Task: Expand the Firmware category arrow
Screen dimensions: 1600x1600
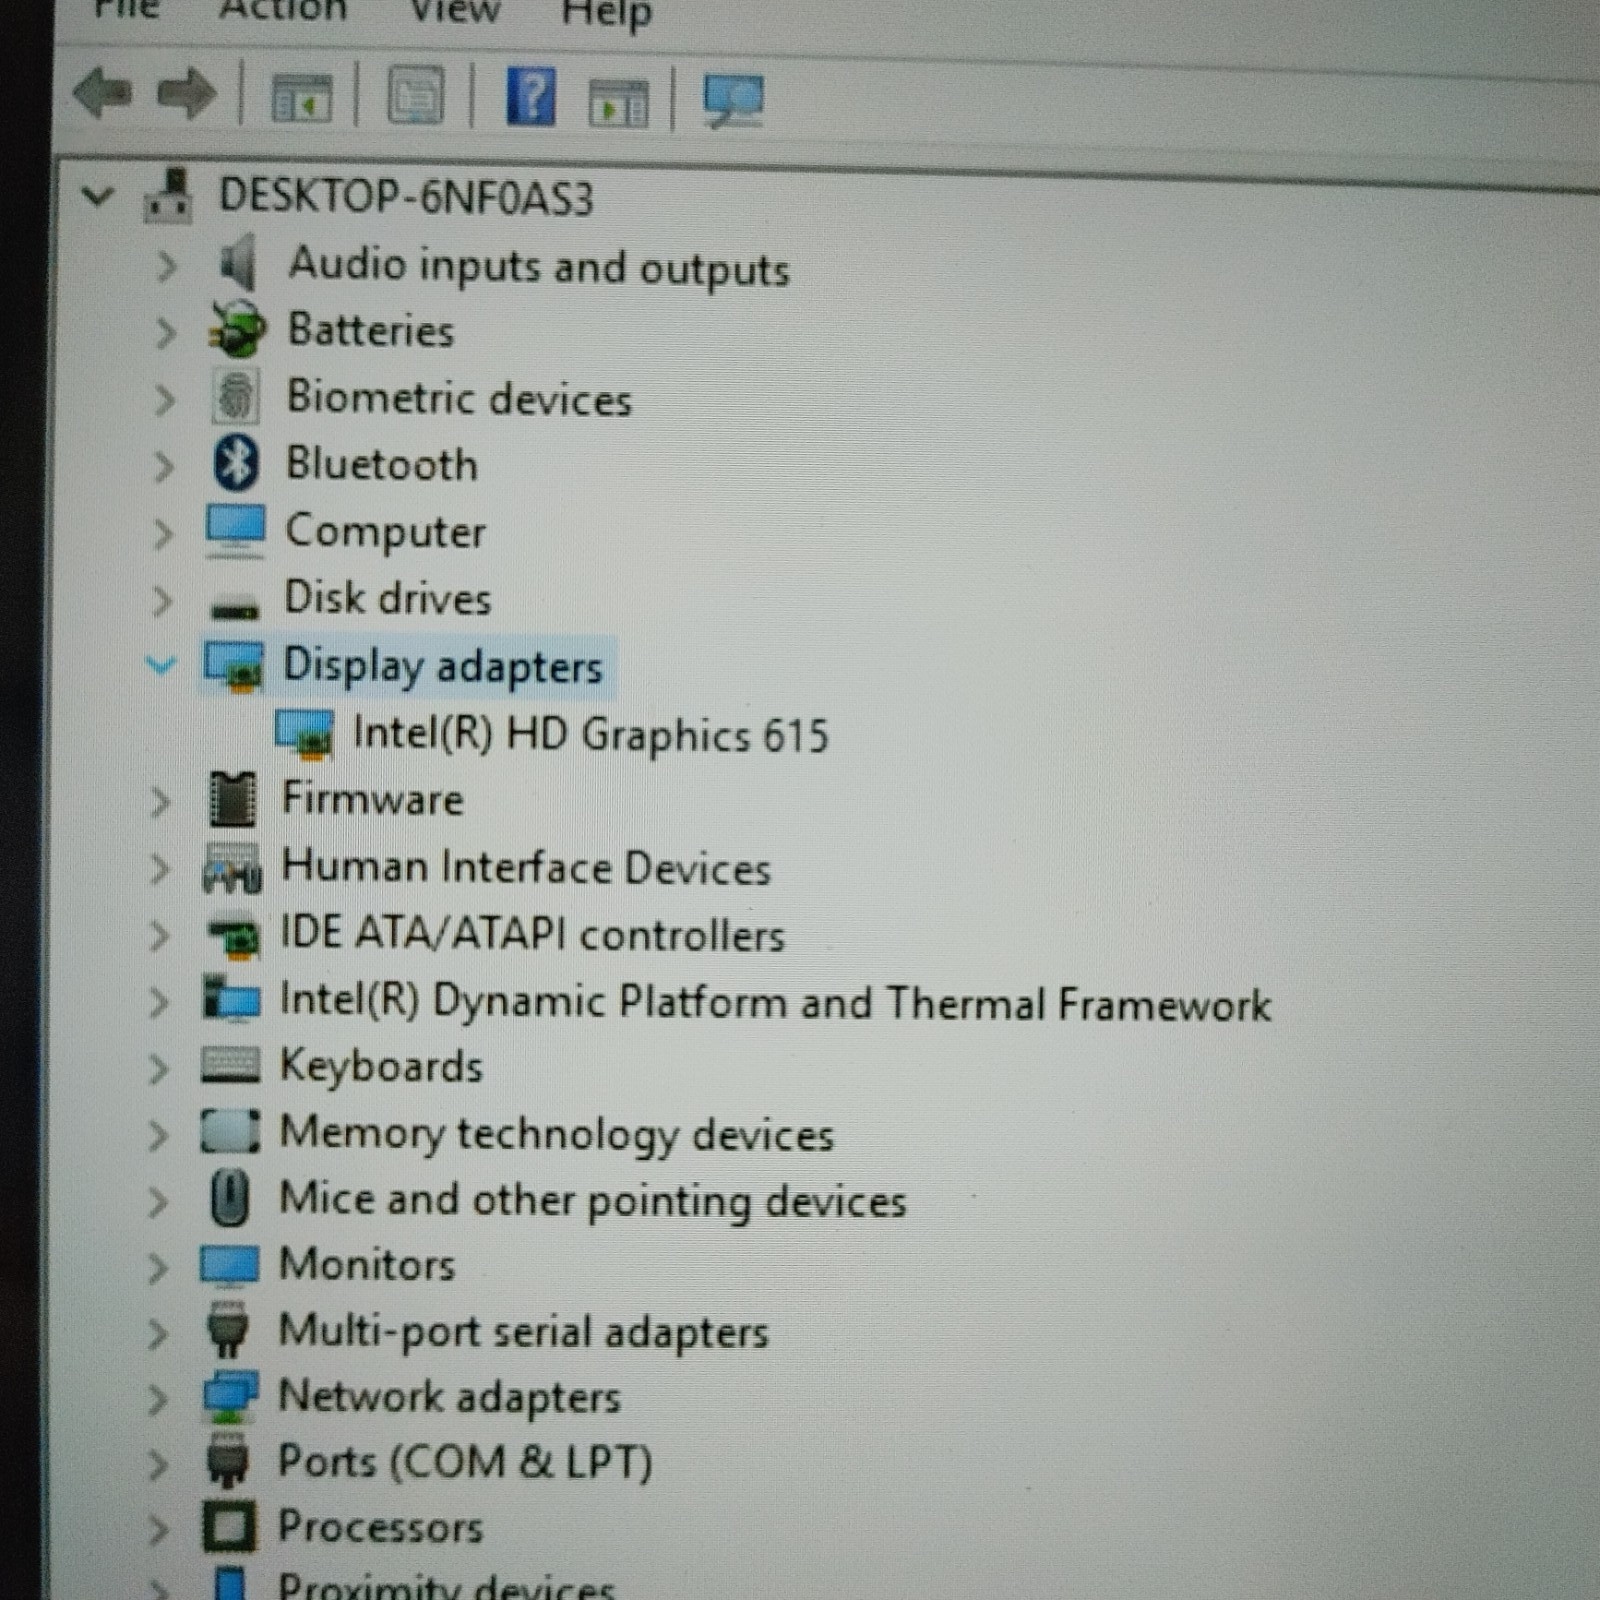Action: click(x=160, y=801)
